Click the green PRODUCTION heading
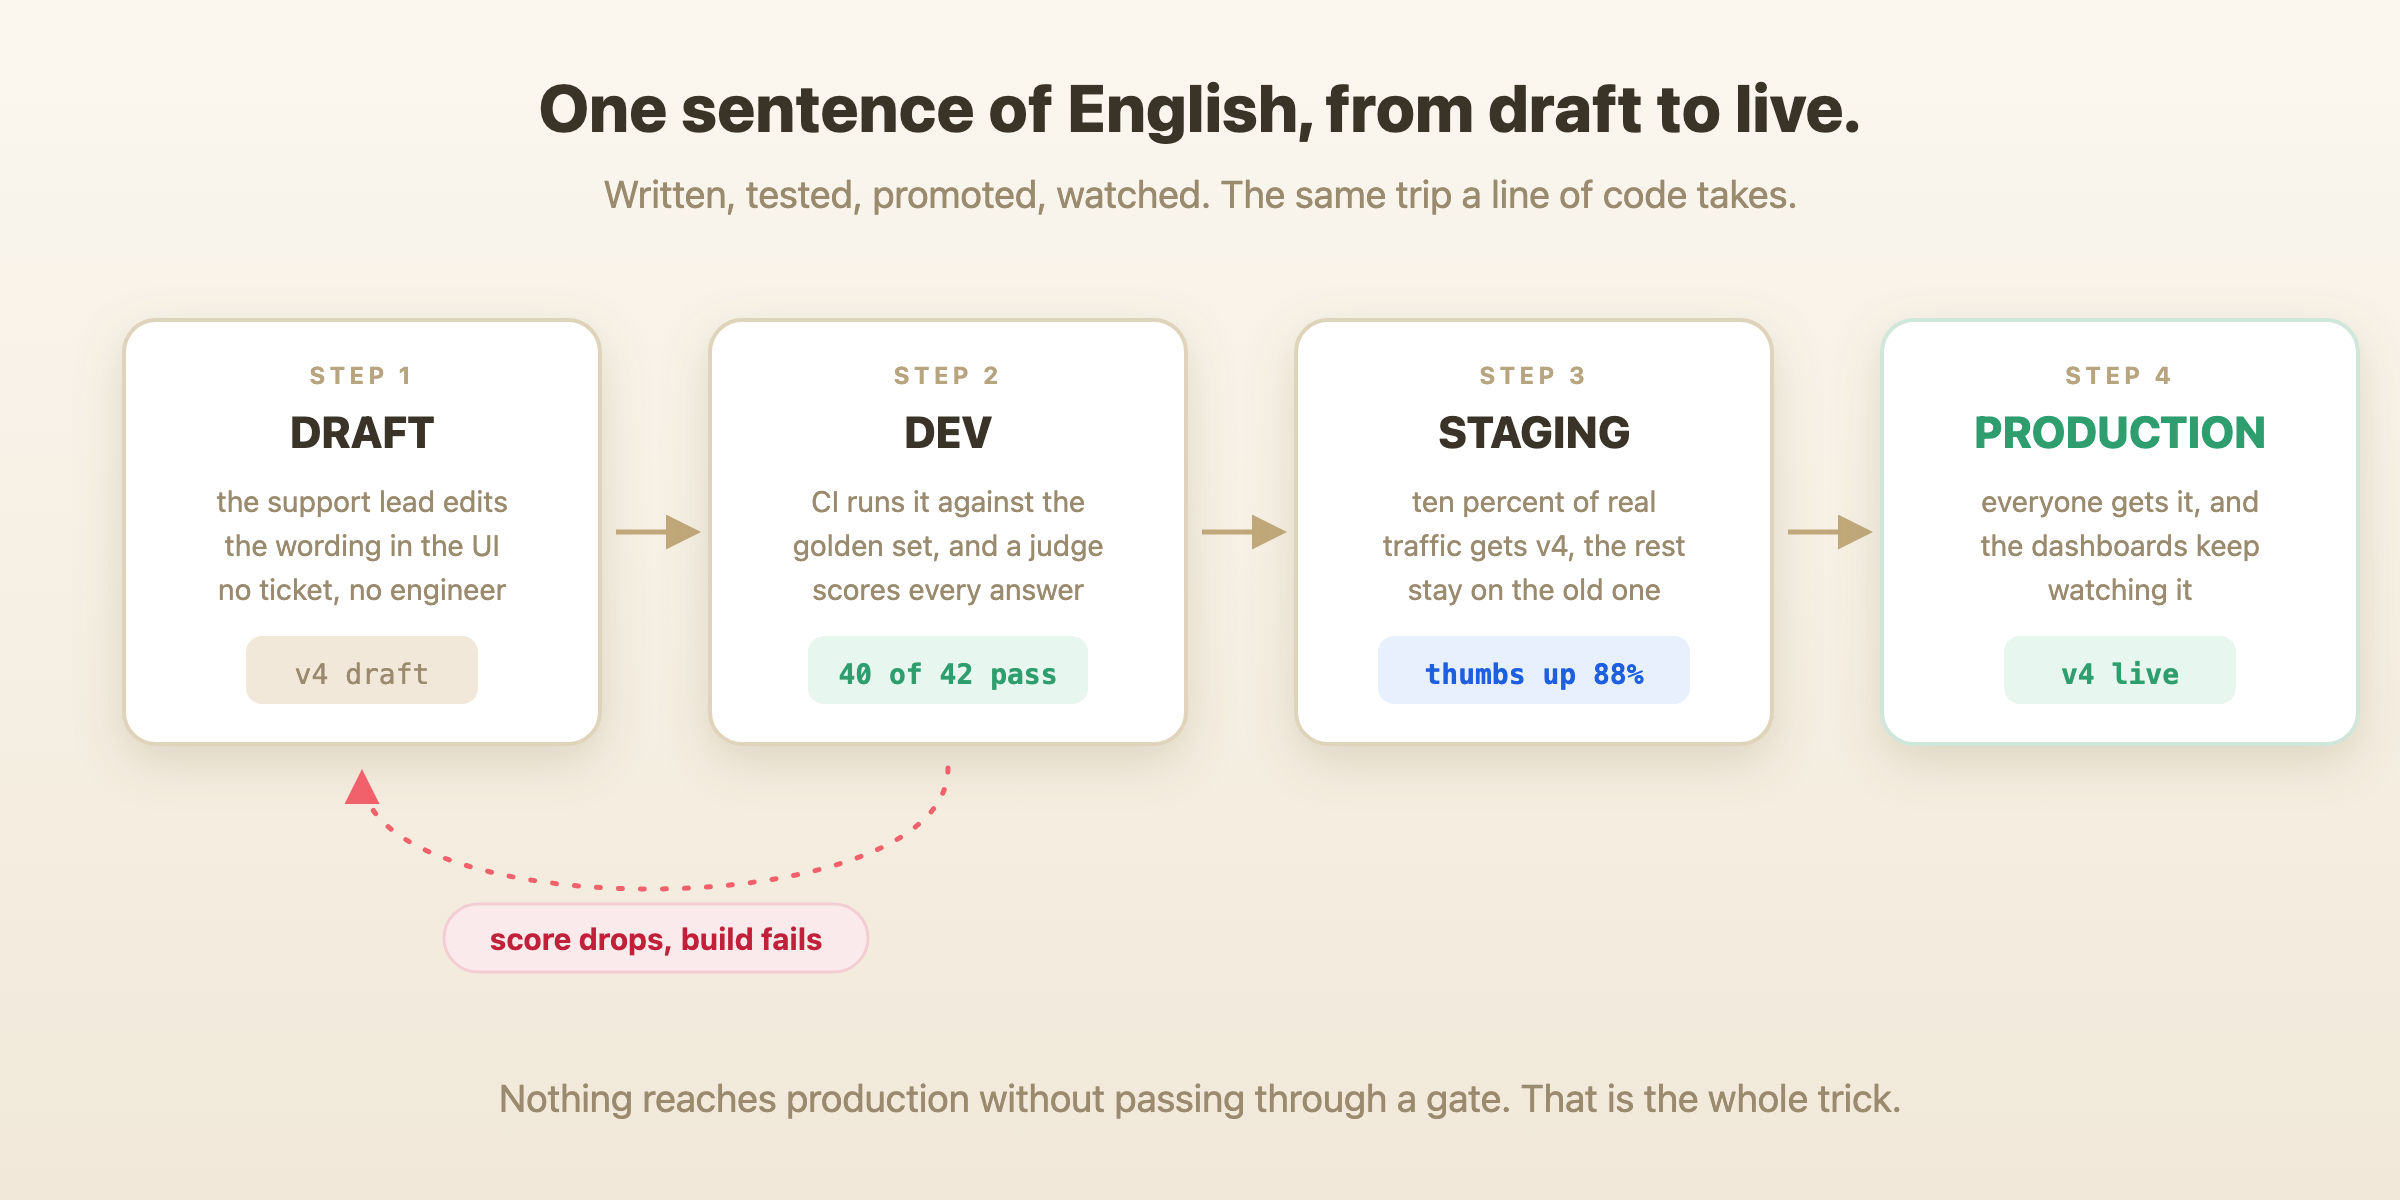This screenshot has height=1200, width=2400. 2120,433
